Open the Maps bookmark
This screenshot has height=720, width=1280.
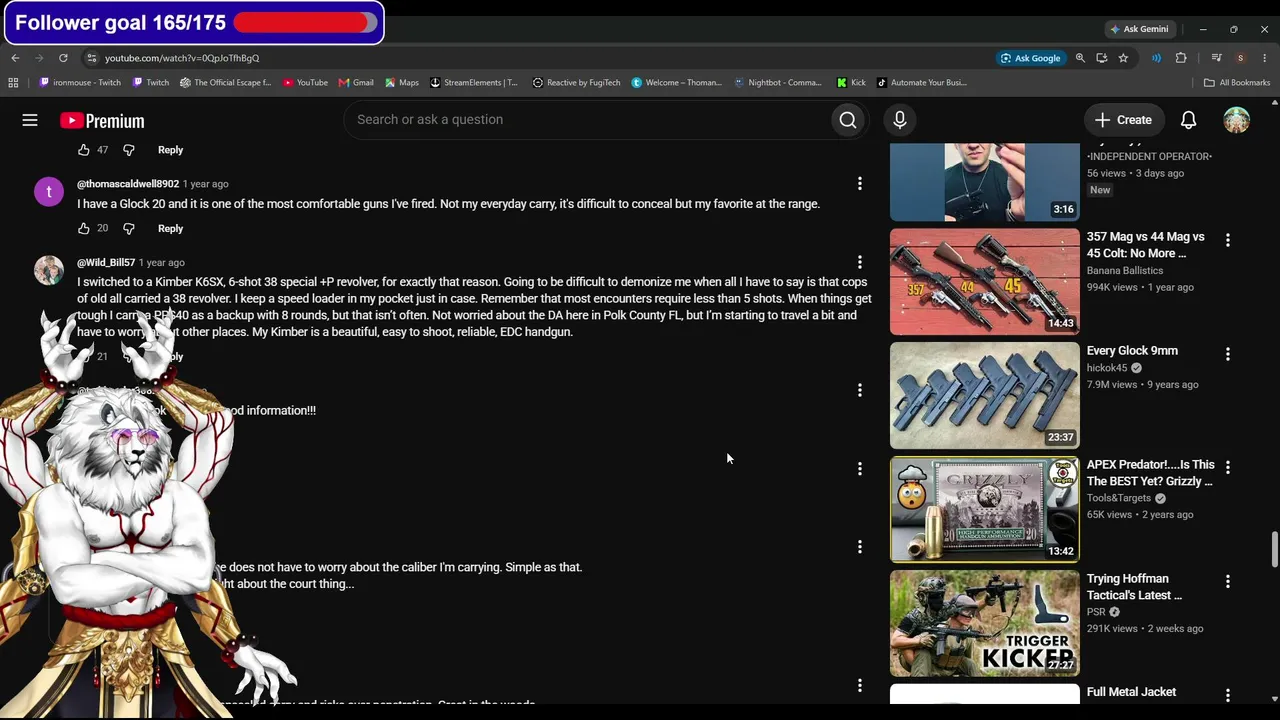[402, 83]
